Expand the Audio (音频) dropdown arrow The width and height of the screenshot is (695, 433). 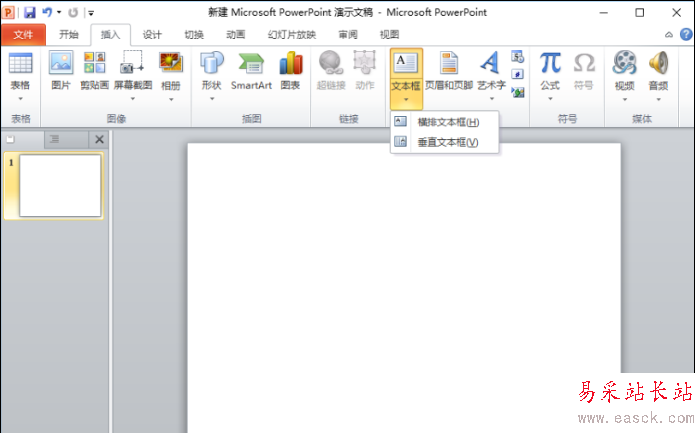[658, 100]
